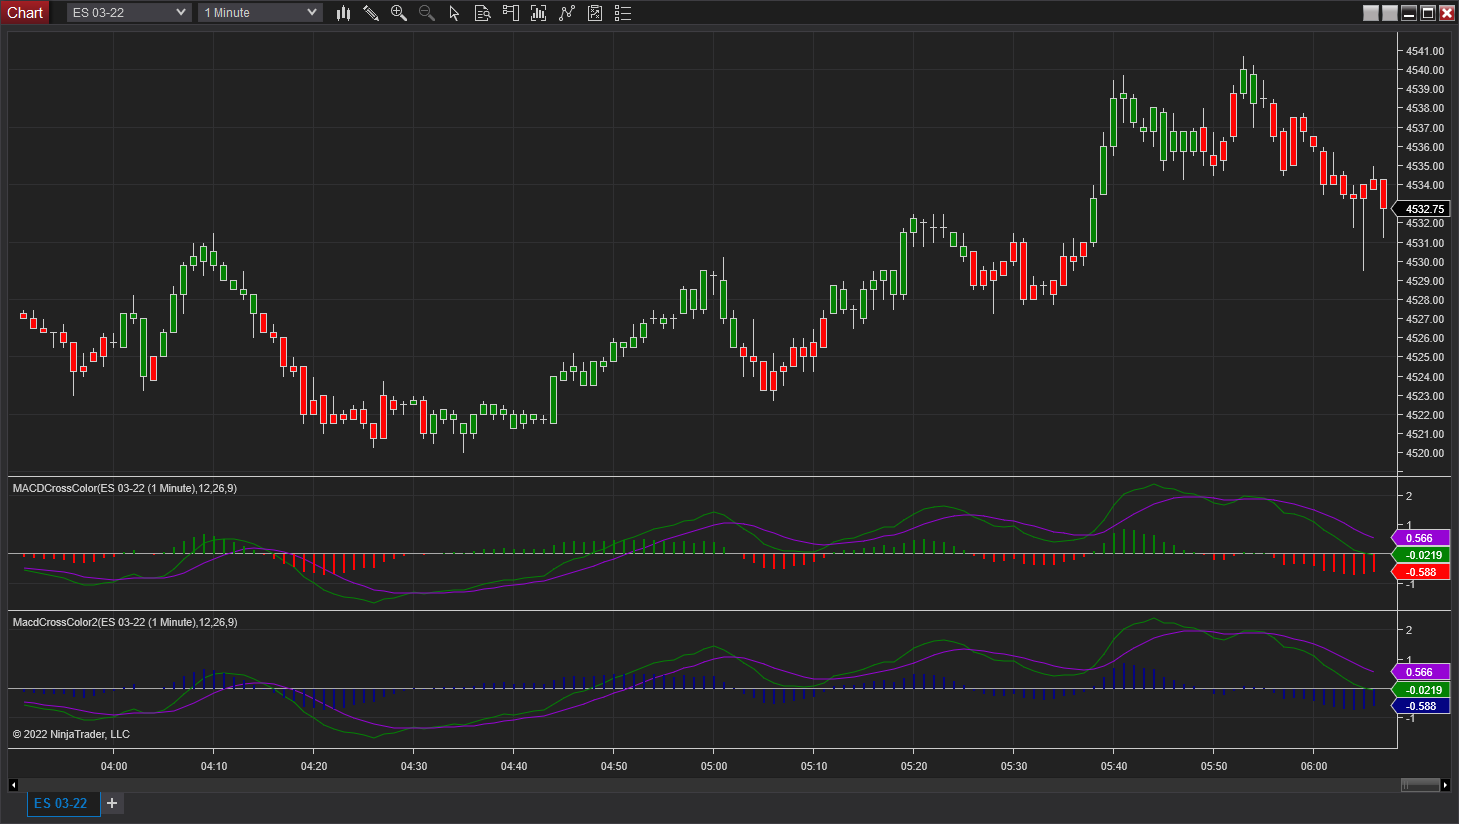Click the 05:40 time axis label
This screenshot has width=1459, height=824.
tap(1114, 766)
